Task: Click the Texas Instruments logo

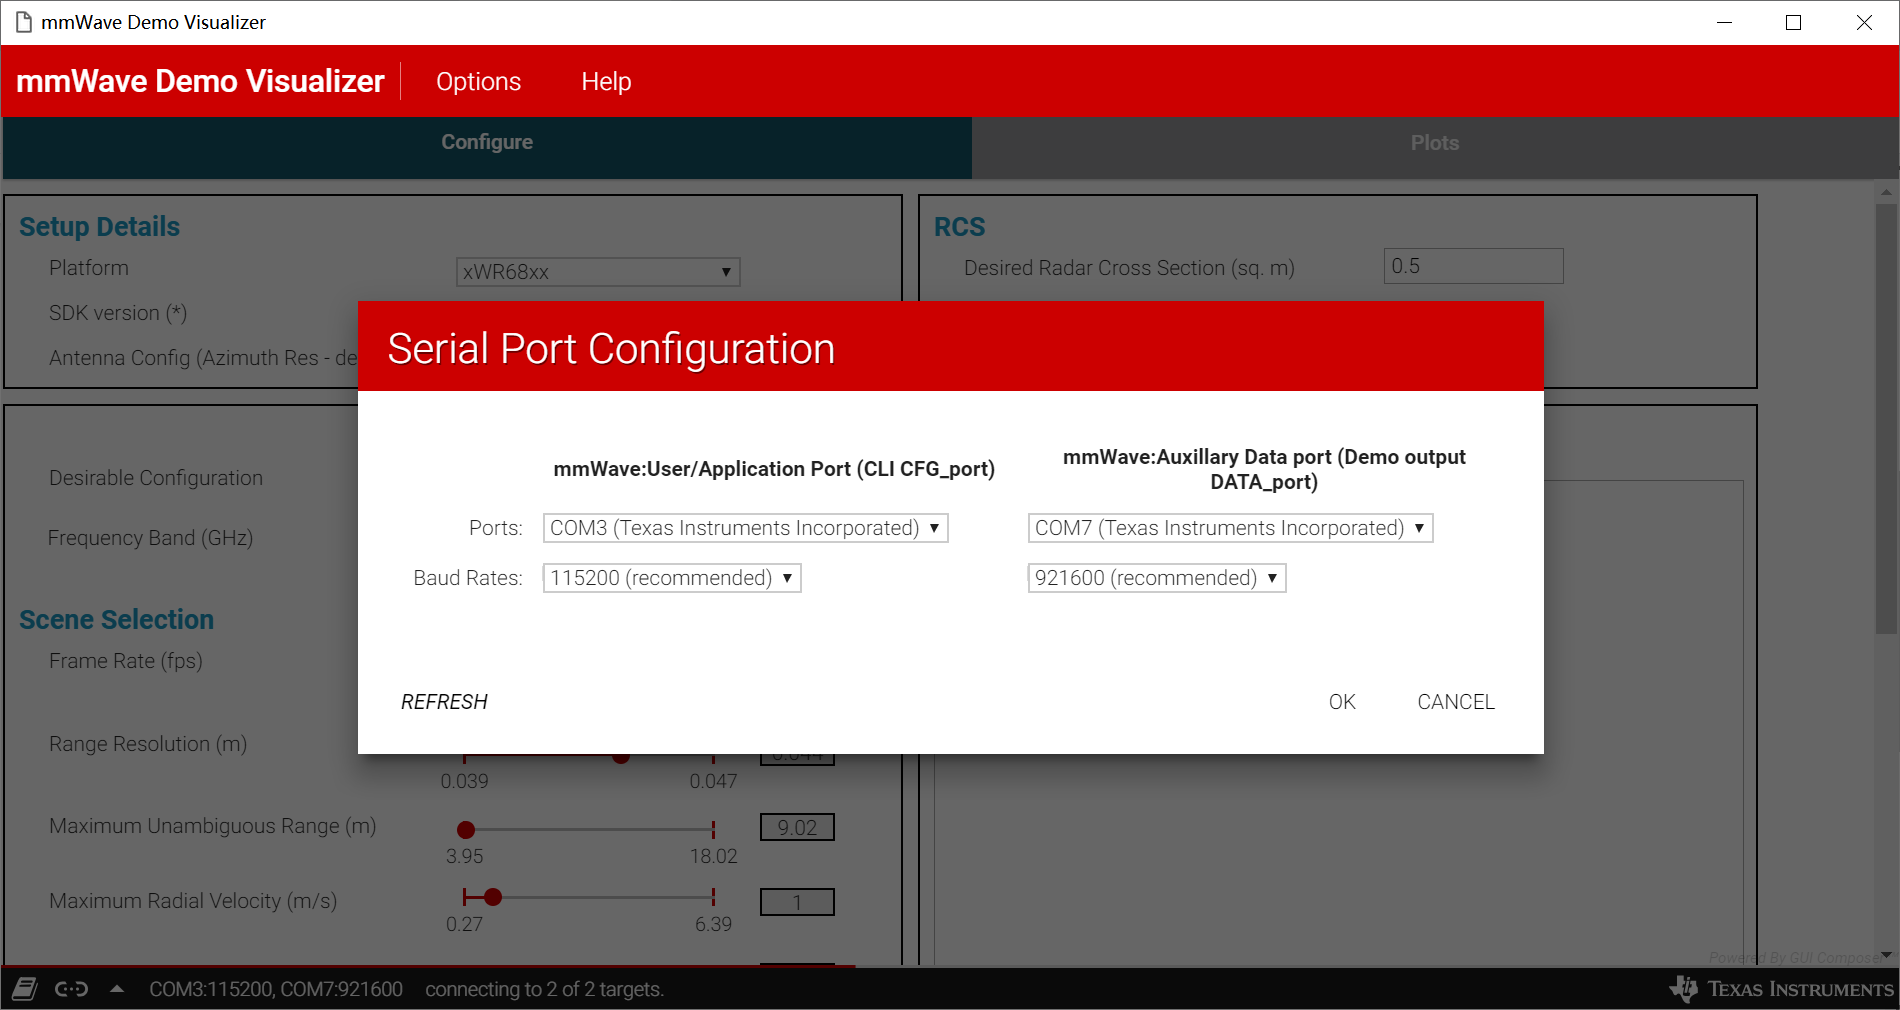Action: pyautogui.click(x=1782, y=989)
